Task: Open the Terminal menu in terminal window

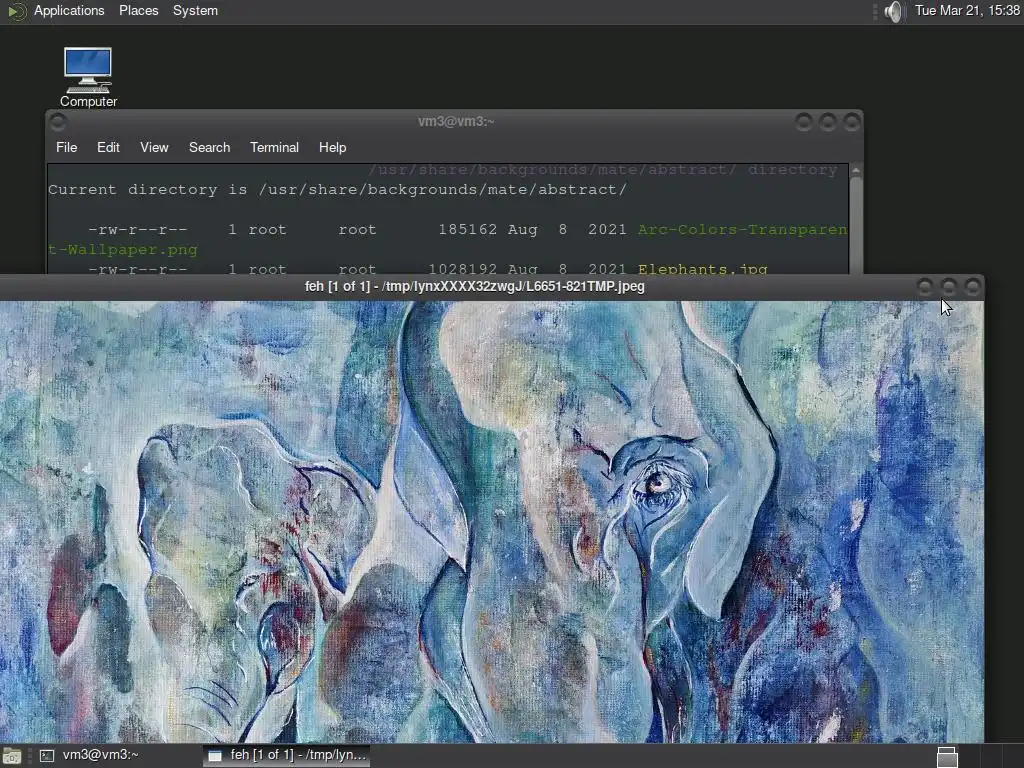Action: pyautogui.click(x=274, y=148)
